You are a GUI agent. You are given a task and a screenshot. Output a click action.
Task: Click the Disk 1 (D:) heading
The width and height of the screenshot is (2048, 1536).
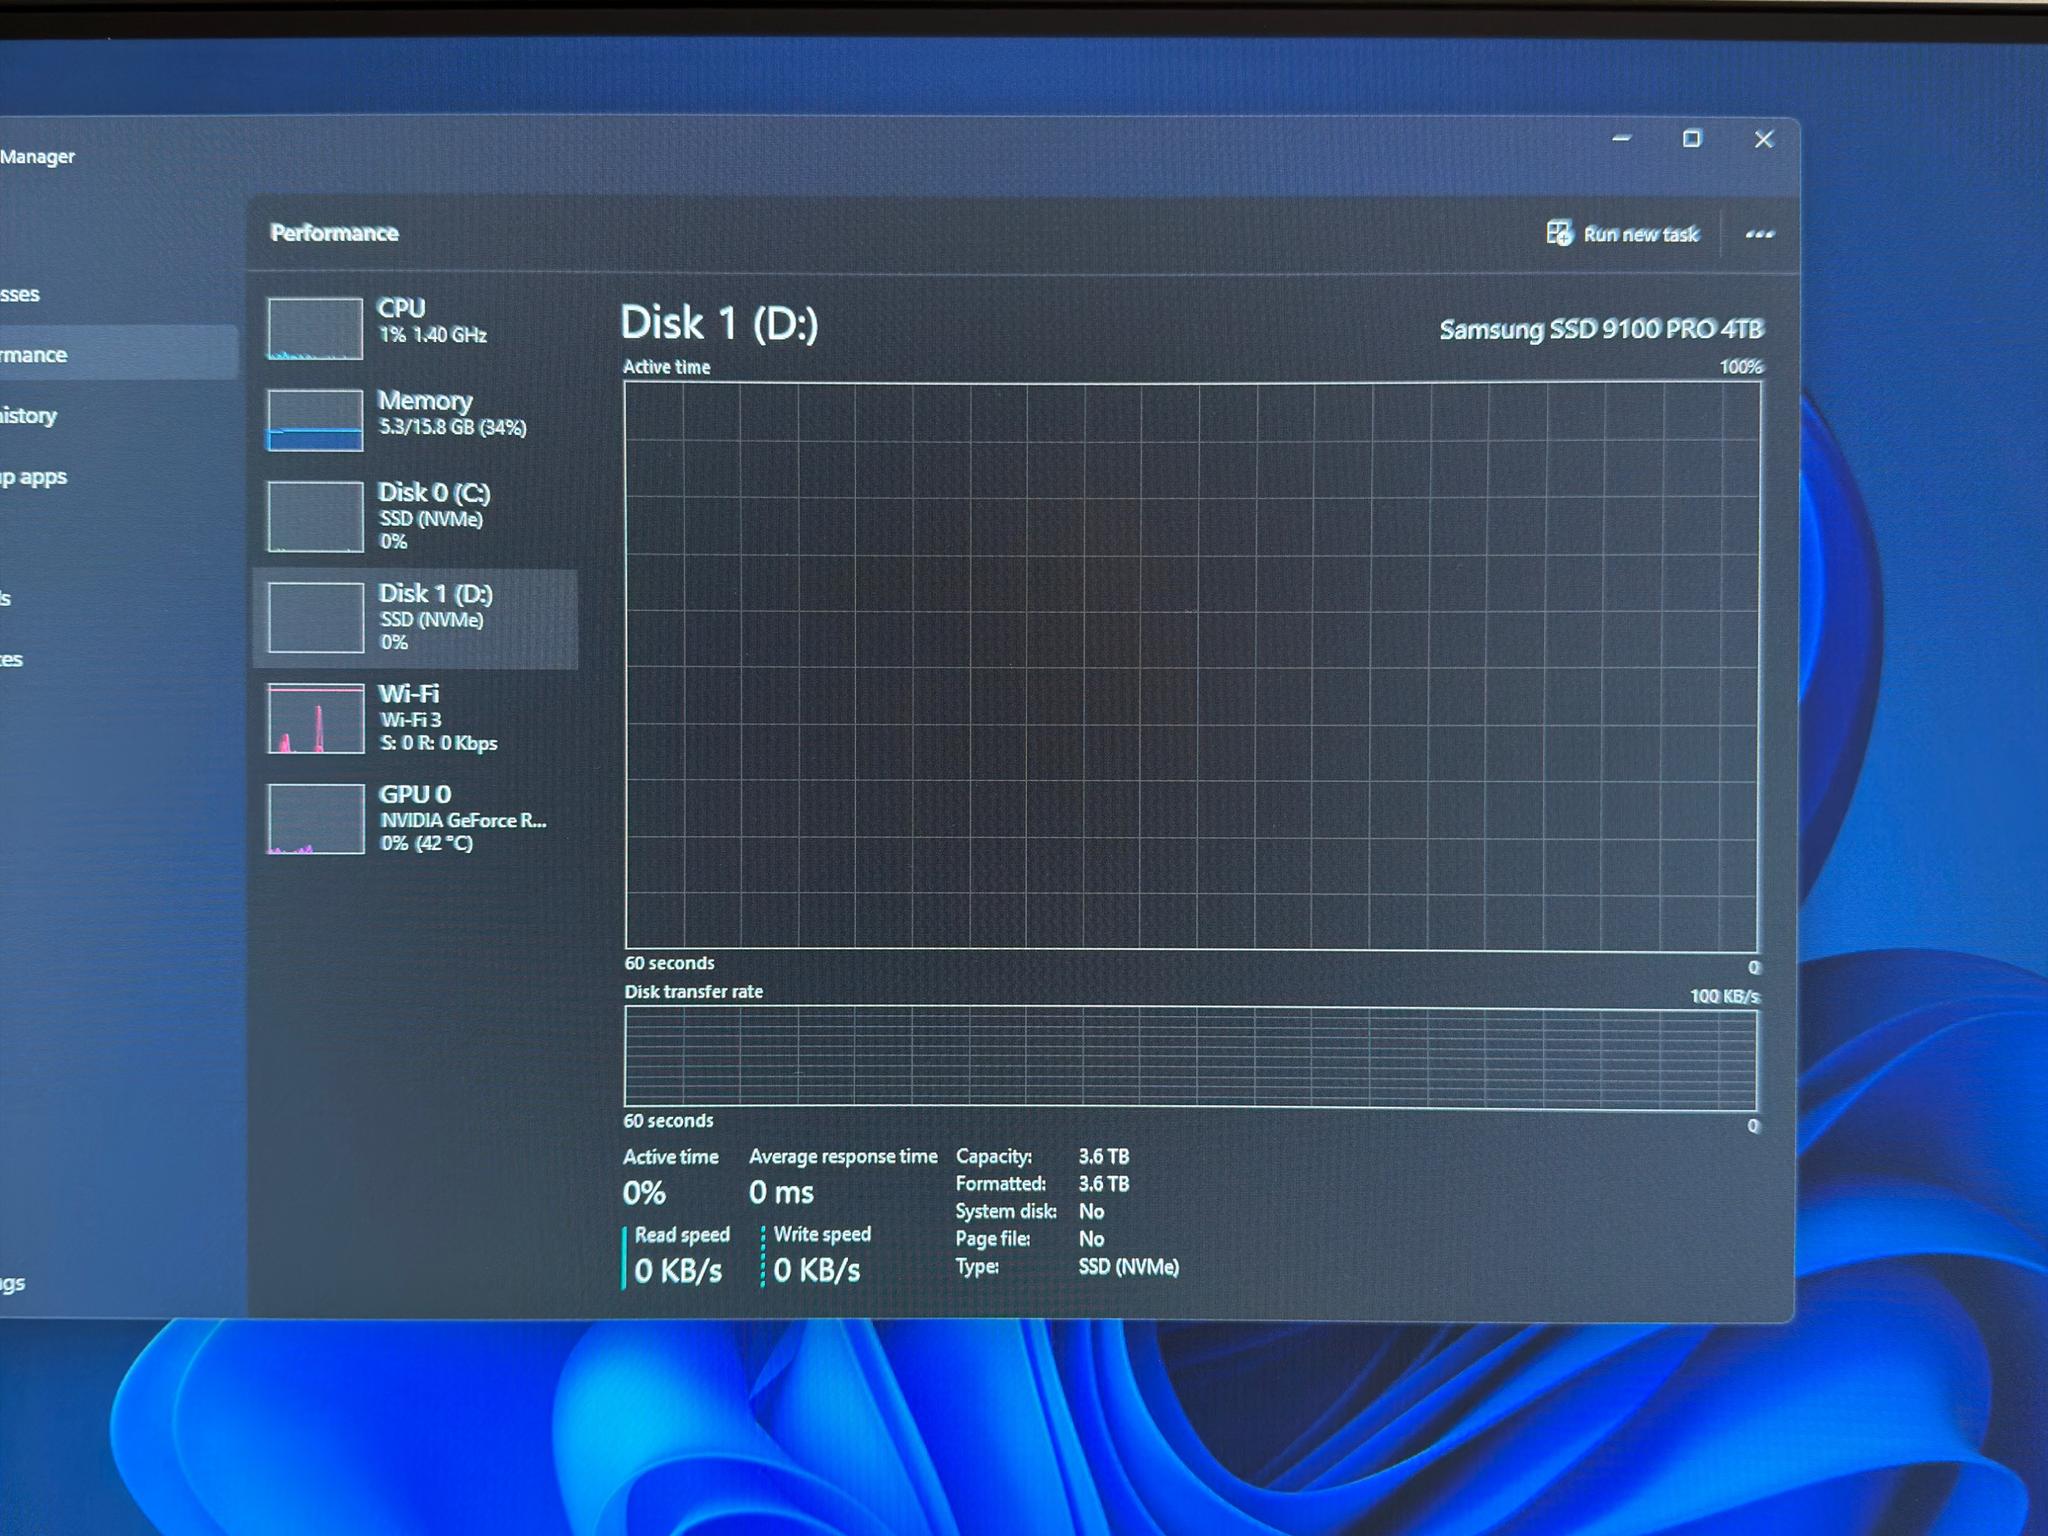tap(719, 323)
